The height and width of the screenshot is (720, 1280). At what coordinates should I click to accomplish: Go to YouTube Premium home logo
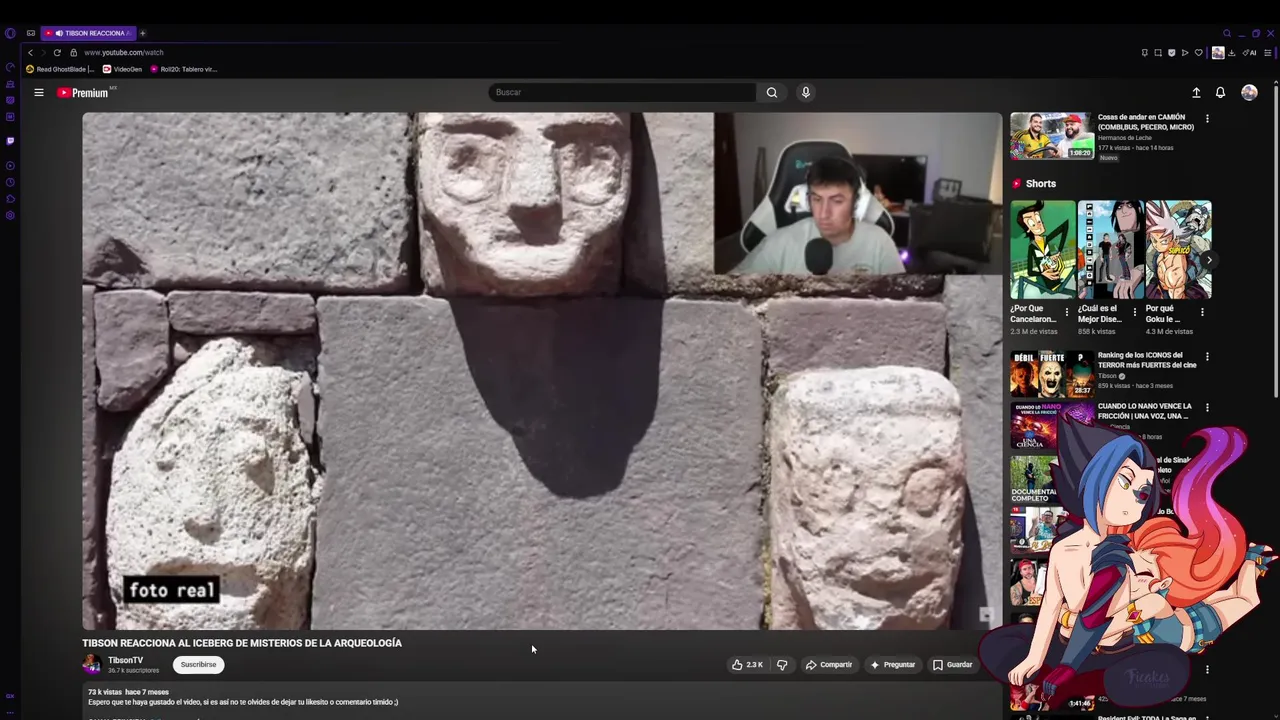click(83, 92)
